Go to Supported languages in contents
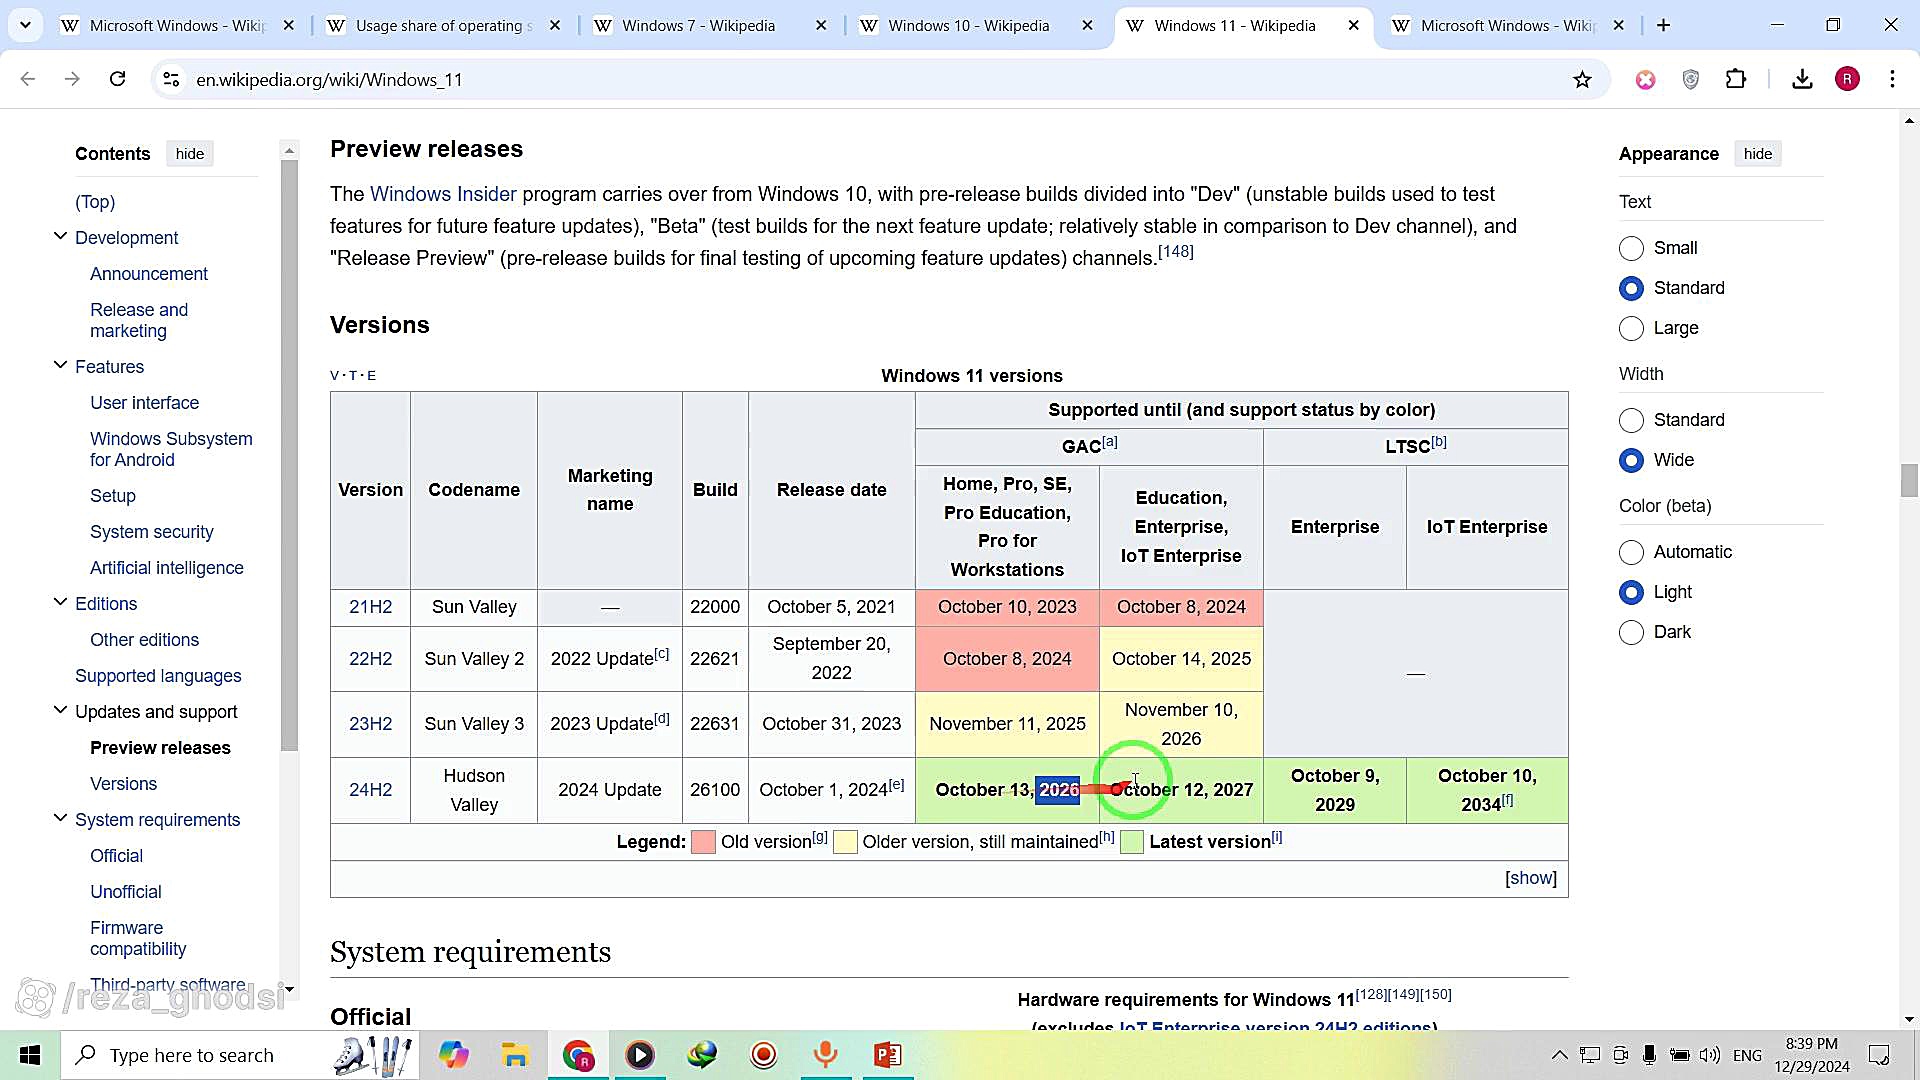 pyautogui.click(x=158, y=676)
